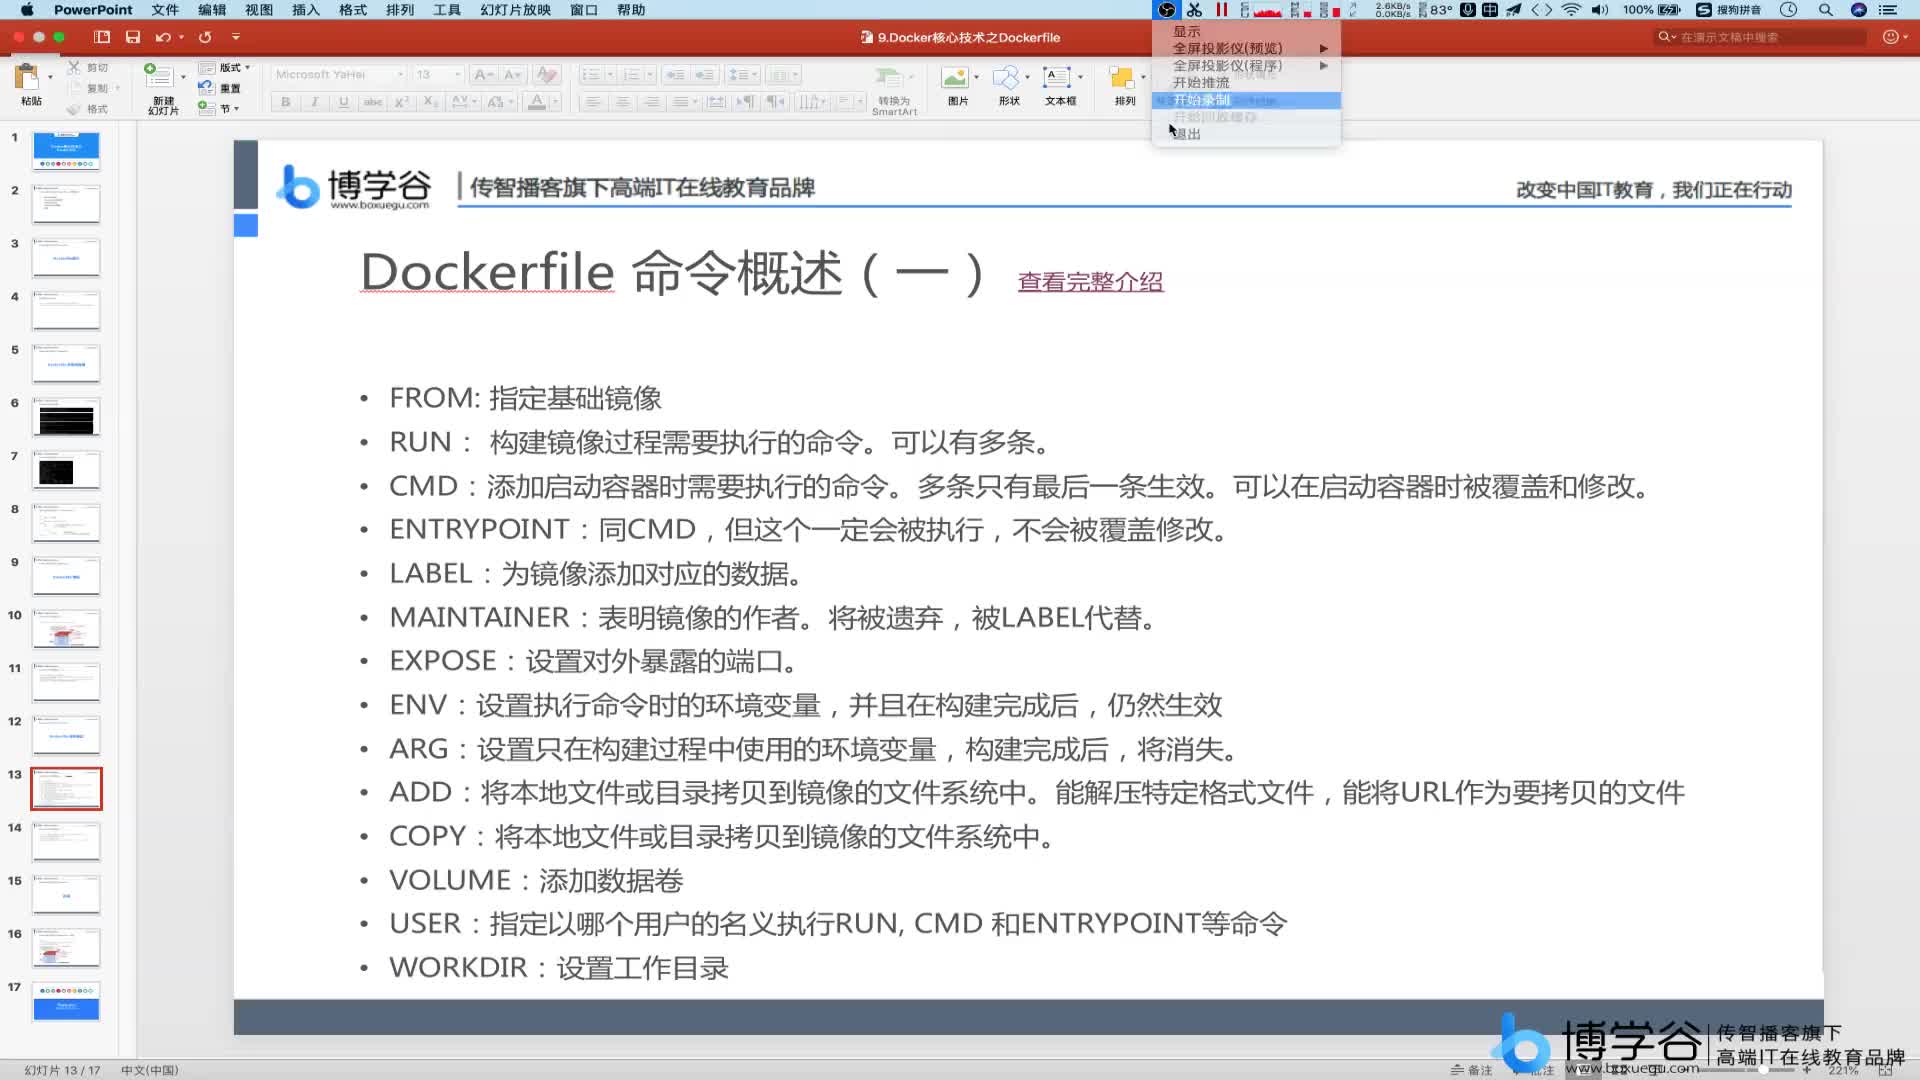The width and height of the screenshot is (1920, 1080).
Task: Click the Copy (复制) button
Action: [x=90, y=88]
